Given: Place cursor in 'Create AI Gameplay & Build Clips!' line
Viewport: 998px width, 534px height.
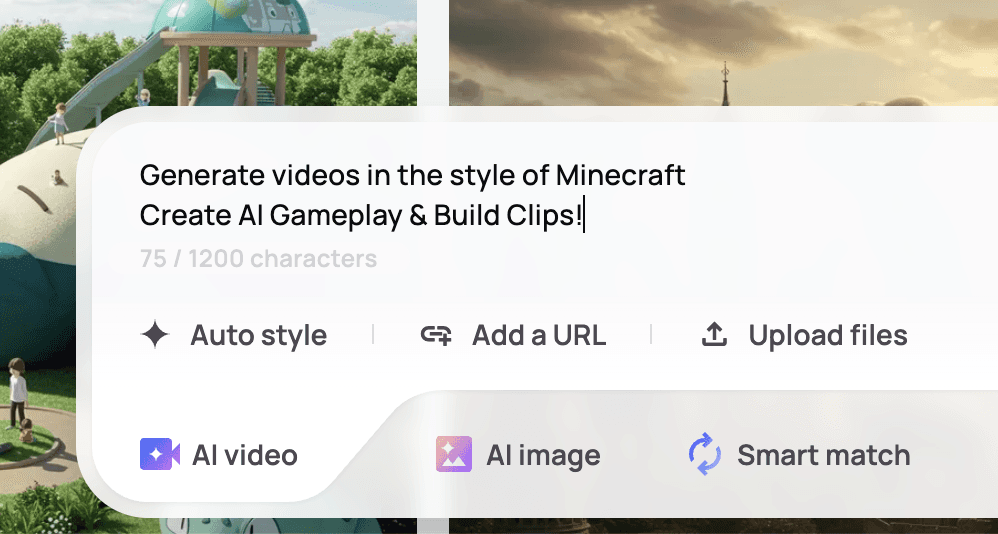Looking at the screenshot, I should click(x=361, y=216).
